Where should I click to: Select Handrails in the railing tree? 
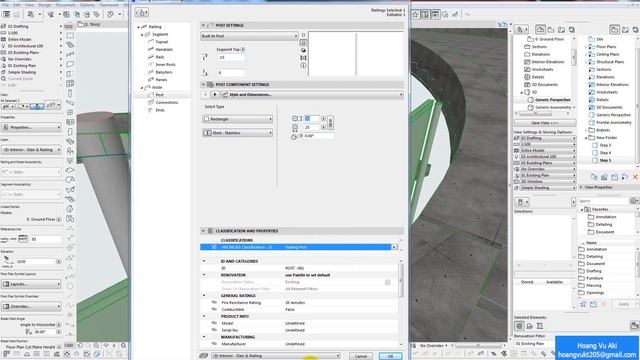click(164, 49)
